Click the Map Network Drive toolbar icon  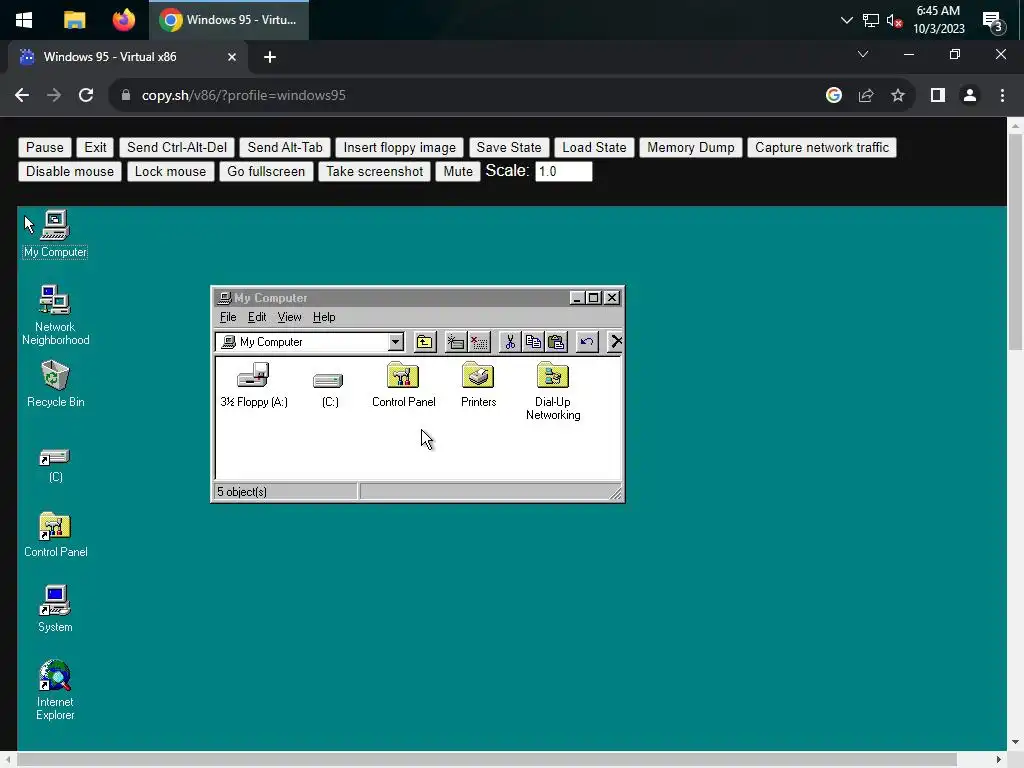pyautogui.click(x=456, y=342)
